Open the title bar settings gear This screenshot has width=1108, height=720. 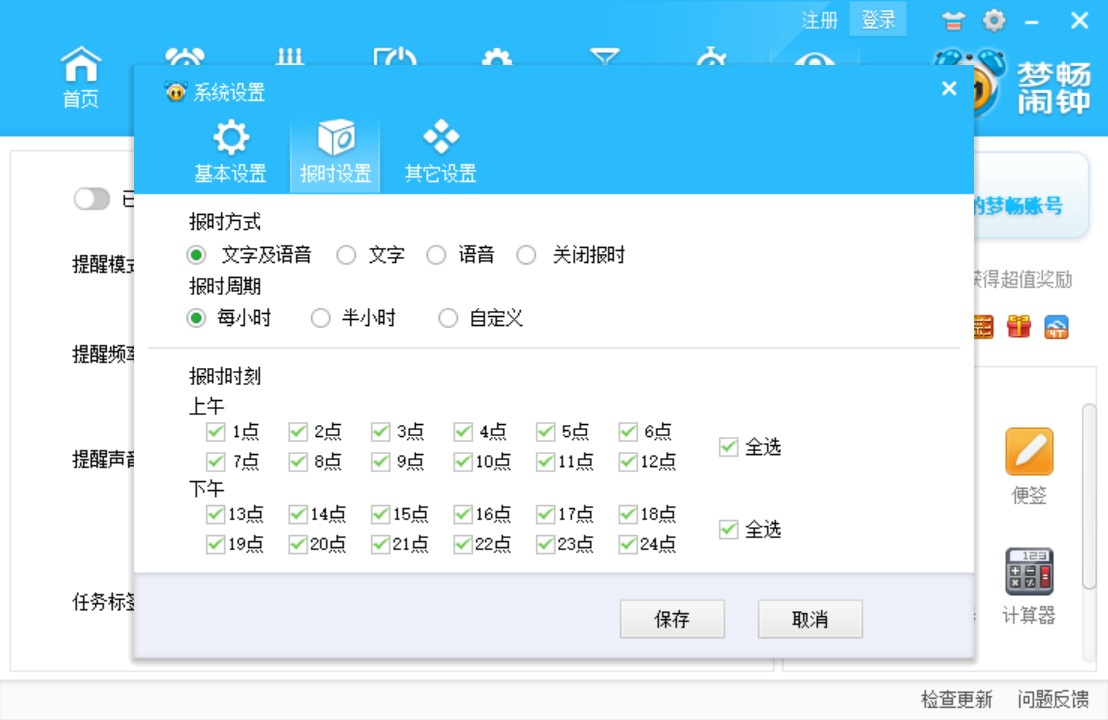994,19
